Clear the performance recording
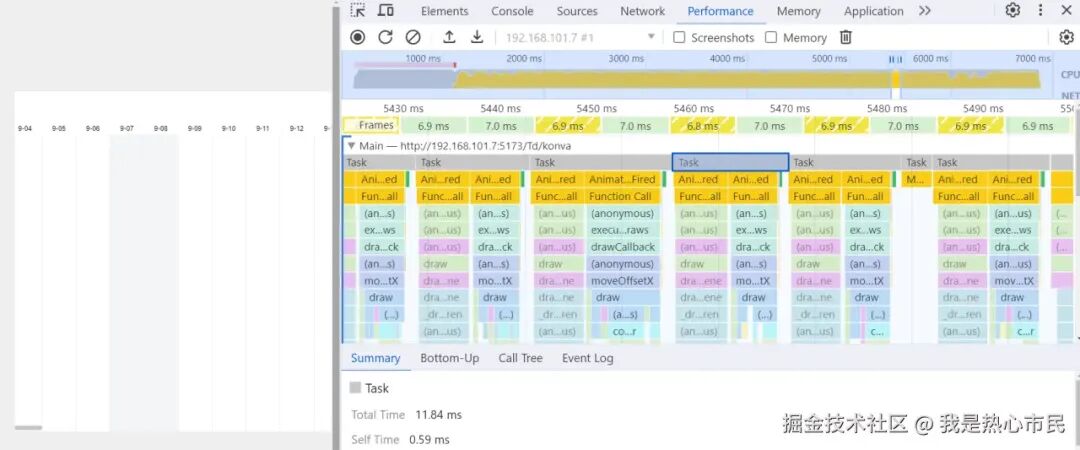Screen dimensions: 1080x450 [413, 37]
